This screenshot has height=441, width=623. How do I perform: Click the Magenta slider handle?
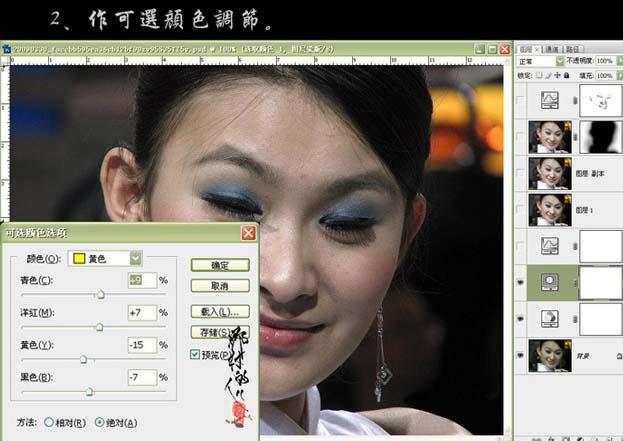pos(98,326)
